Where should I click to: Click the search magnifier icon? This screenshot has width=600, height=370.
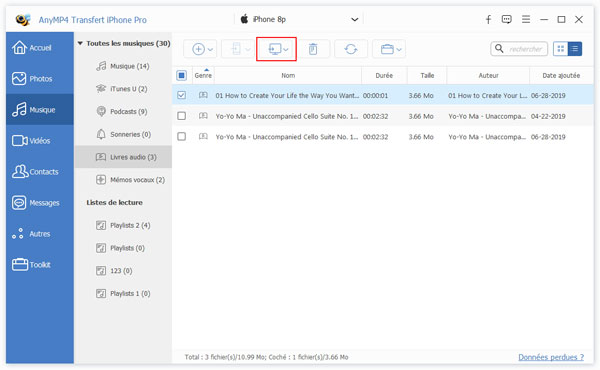click(499, 49)
